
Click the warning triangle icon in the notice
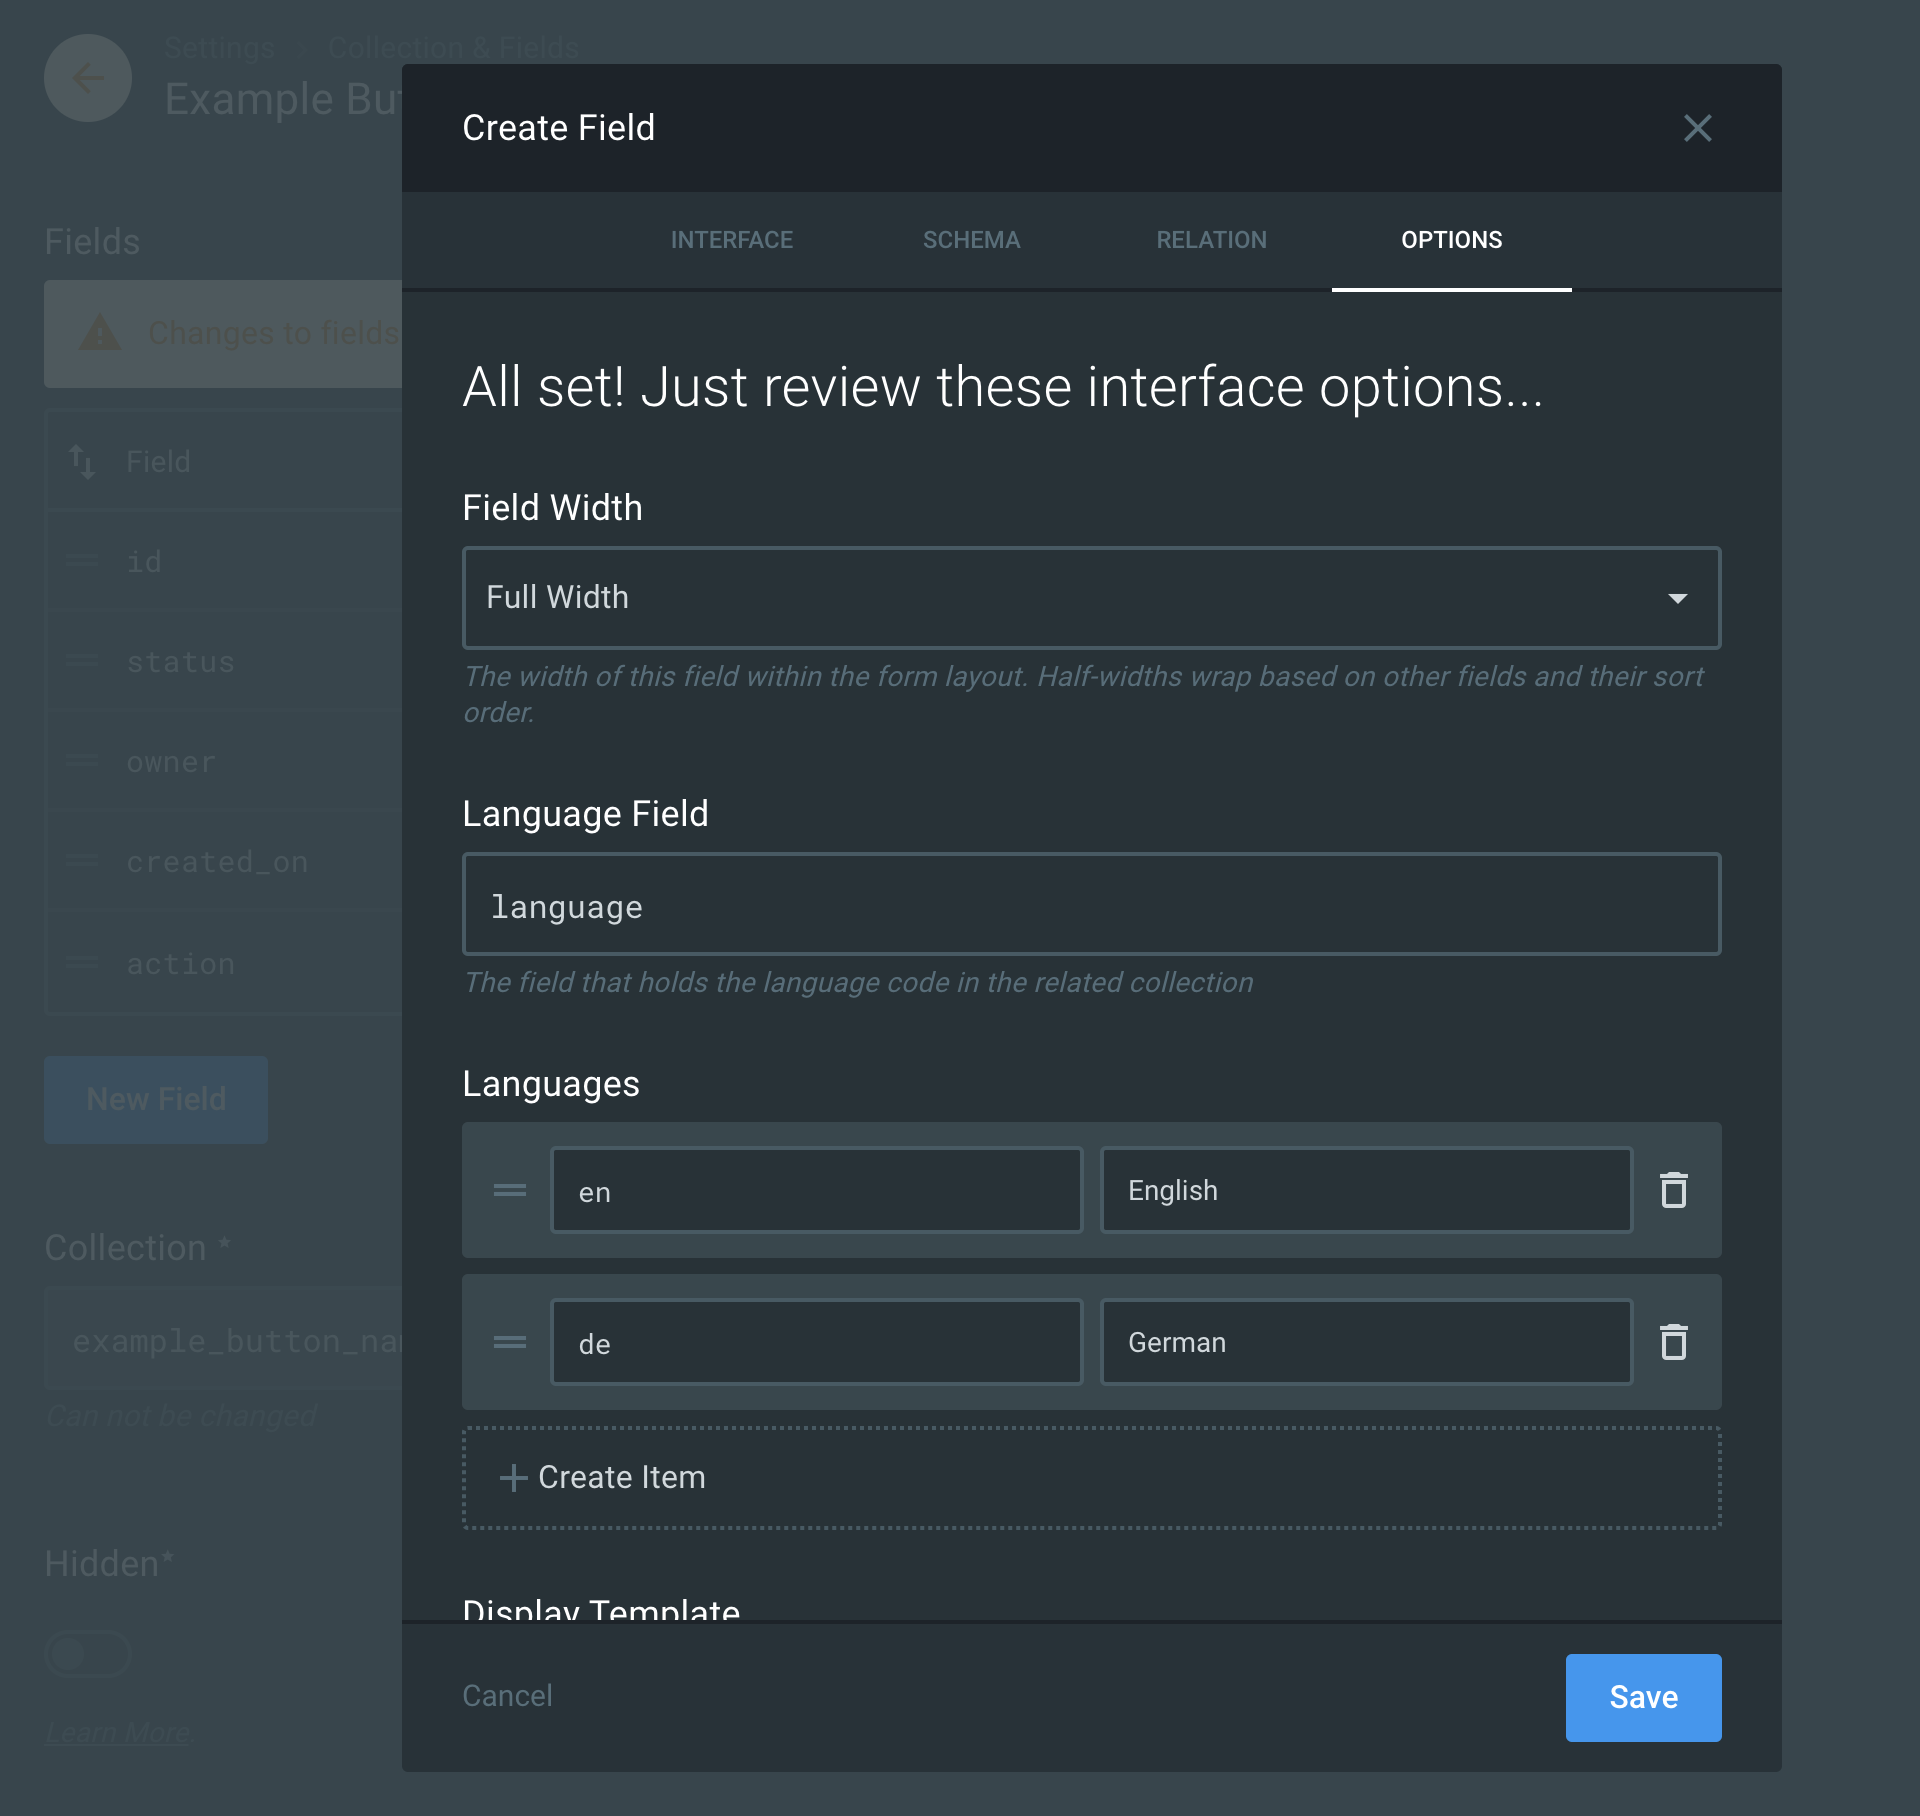coord(100,332)
